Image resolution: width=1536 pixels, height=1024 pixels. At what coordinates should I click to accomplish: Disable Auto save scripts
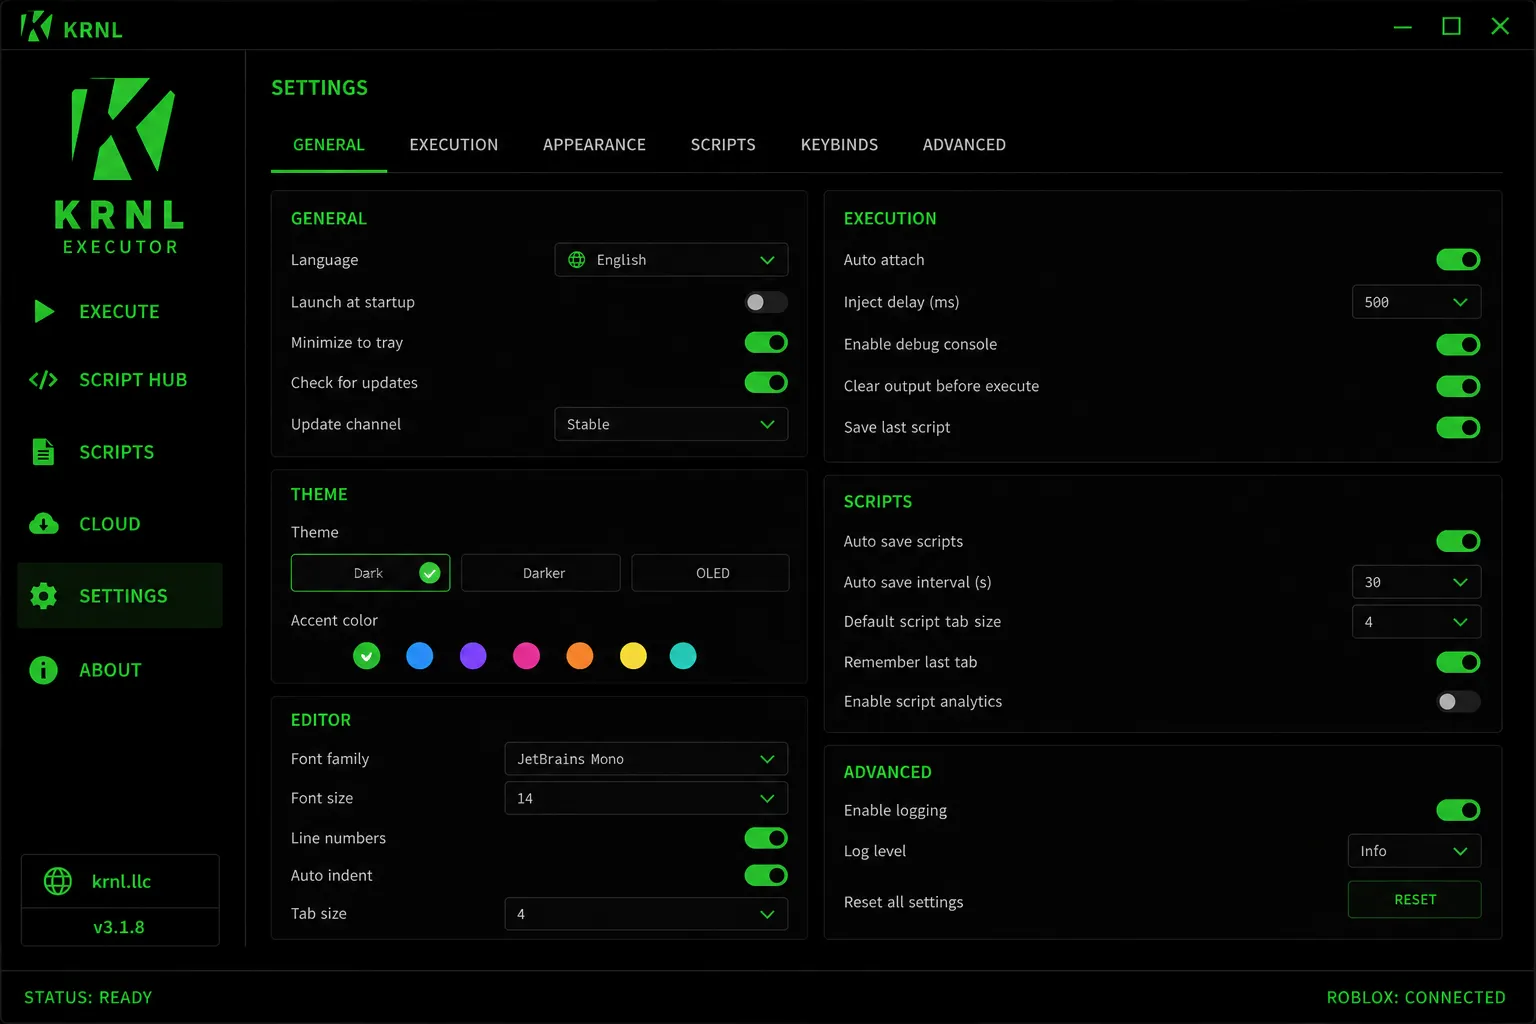[1458, 541]
